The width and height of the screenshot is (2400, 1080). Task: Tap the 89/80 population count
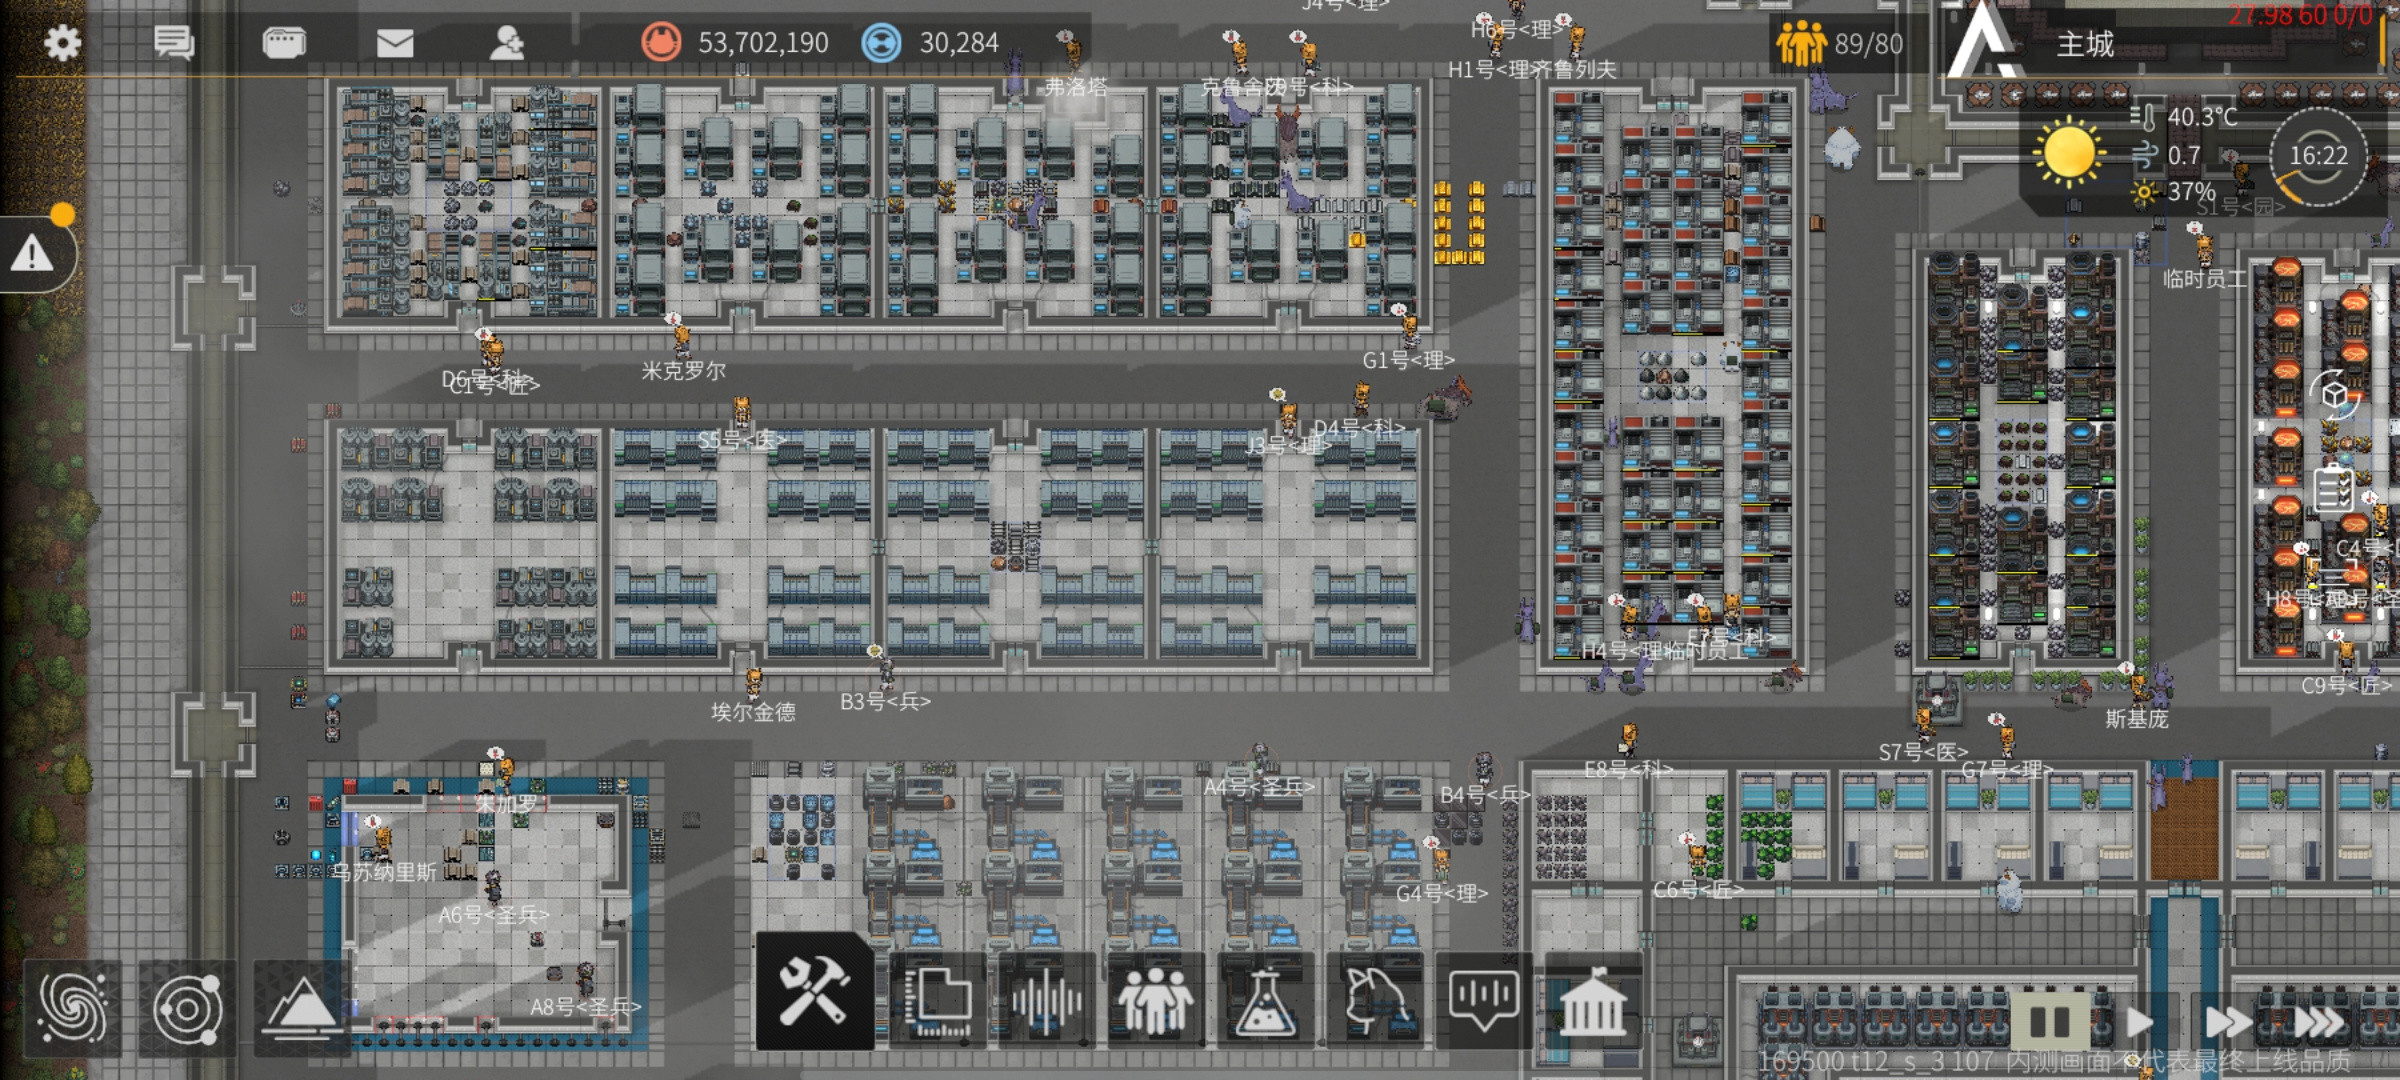point(1868,44)
